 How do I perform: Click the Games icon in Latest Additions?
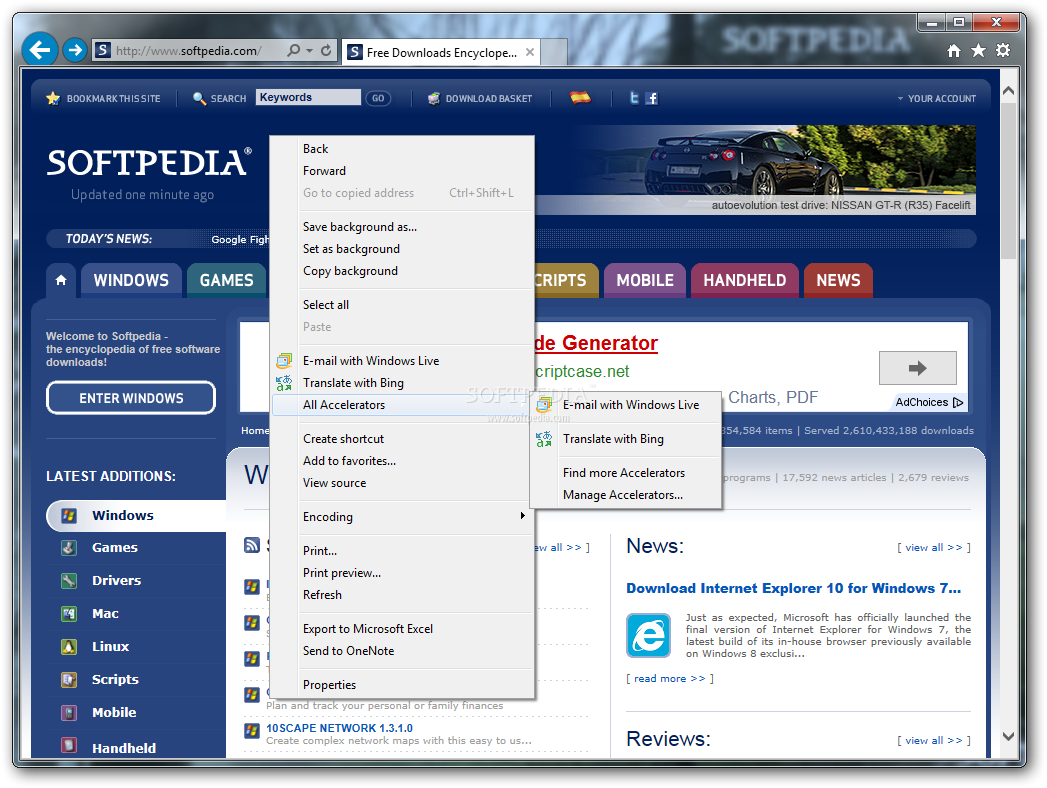click(69, 548)
